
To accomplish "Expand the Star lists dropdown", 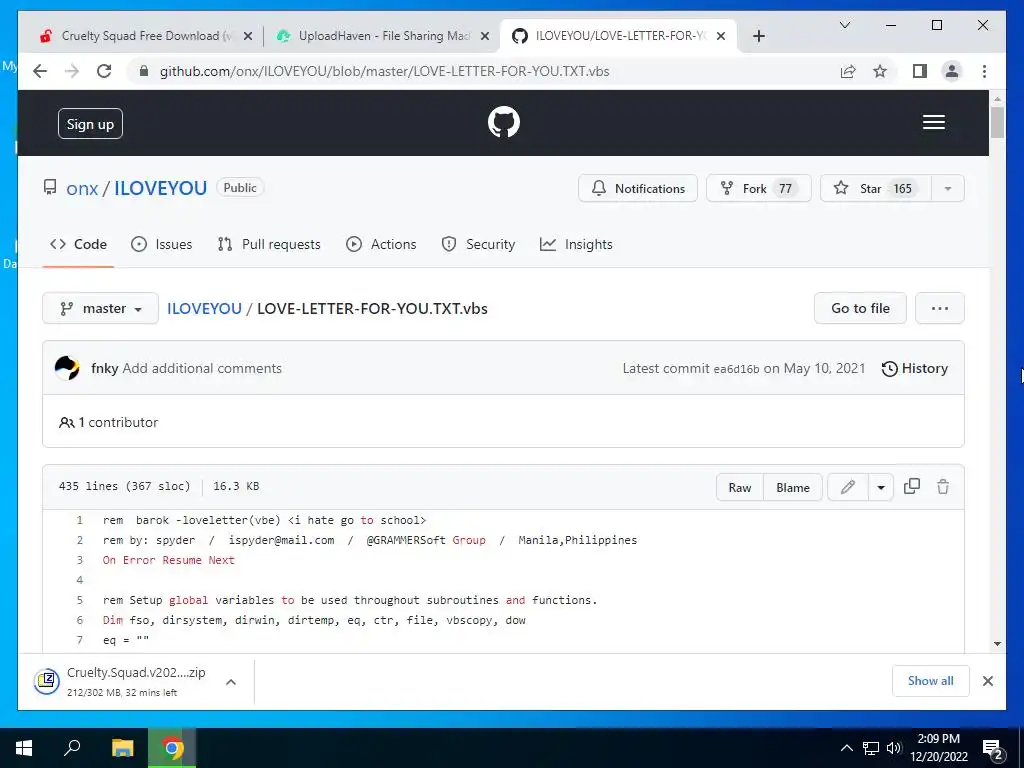I will point(948,189).
